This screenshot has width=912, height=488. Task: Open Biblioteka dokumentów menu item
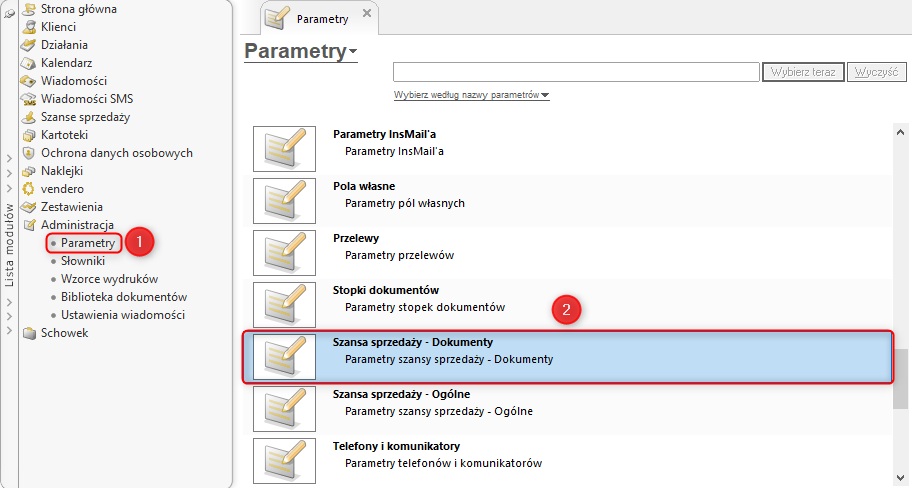(x=123, y=297)
